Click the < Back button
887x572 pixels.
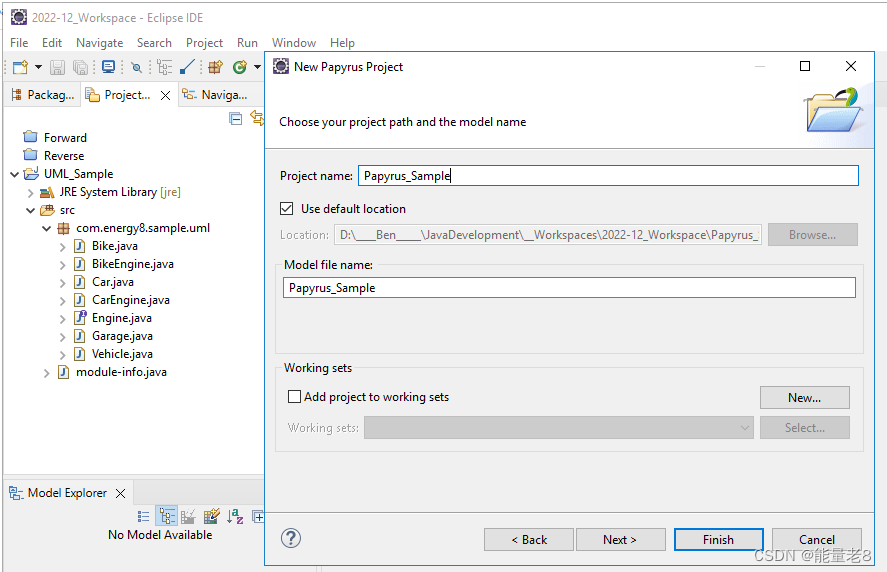pos(529,540)
